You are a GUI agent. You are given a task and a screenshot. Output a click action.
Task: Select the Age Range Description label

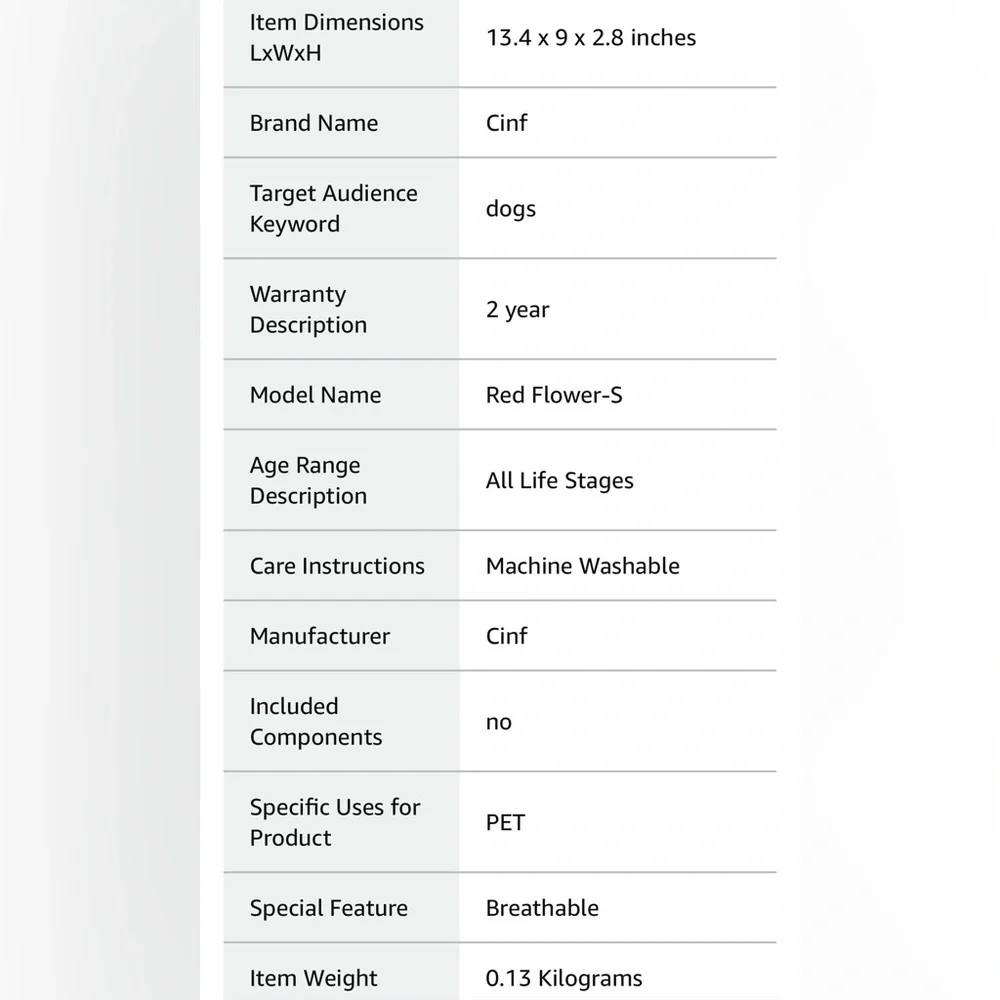(308, 480)
